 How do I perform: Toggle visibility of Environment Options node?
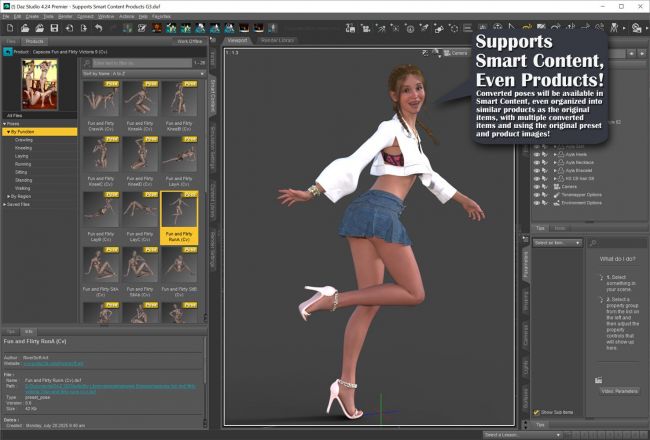[537, 202]
